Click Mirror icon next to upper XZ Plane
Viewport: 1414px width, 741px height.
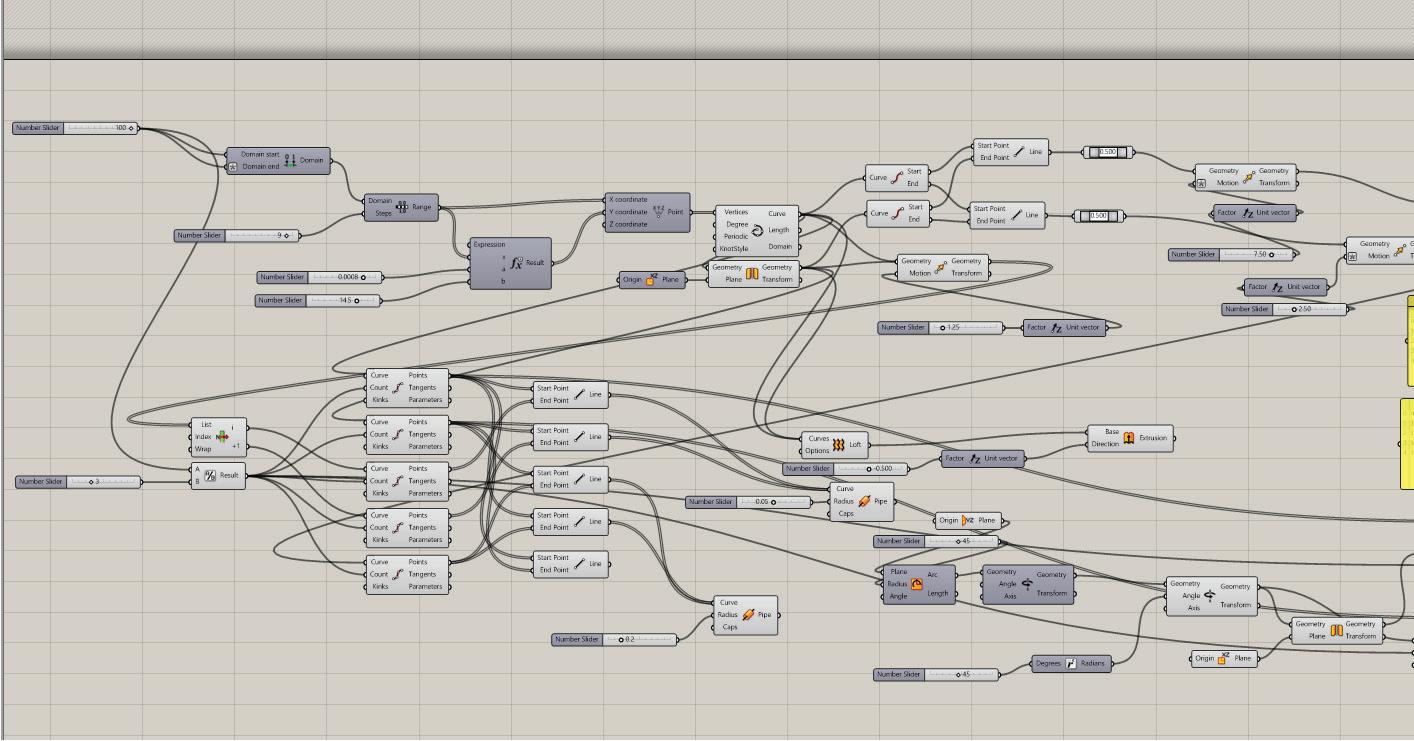coord(752,273)
